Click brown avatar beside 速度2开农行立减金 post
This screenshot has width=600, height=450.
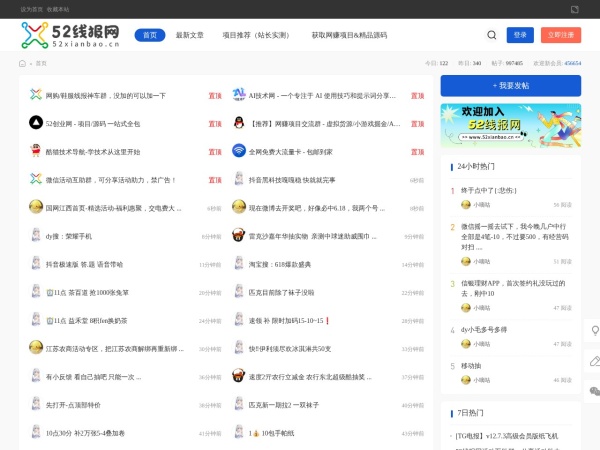[x=239, y=376]
